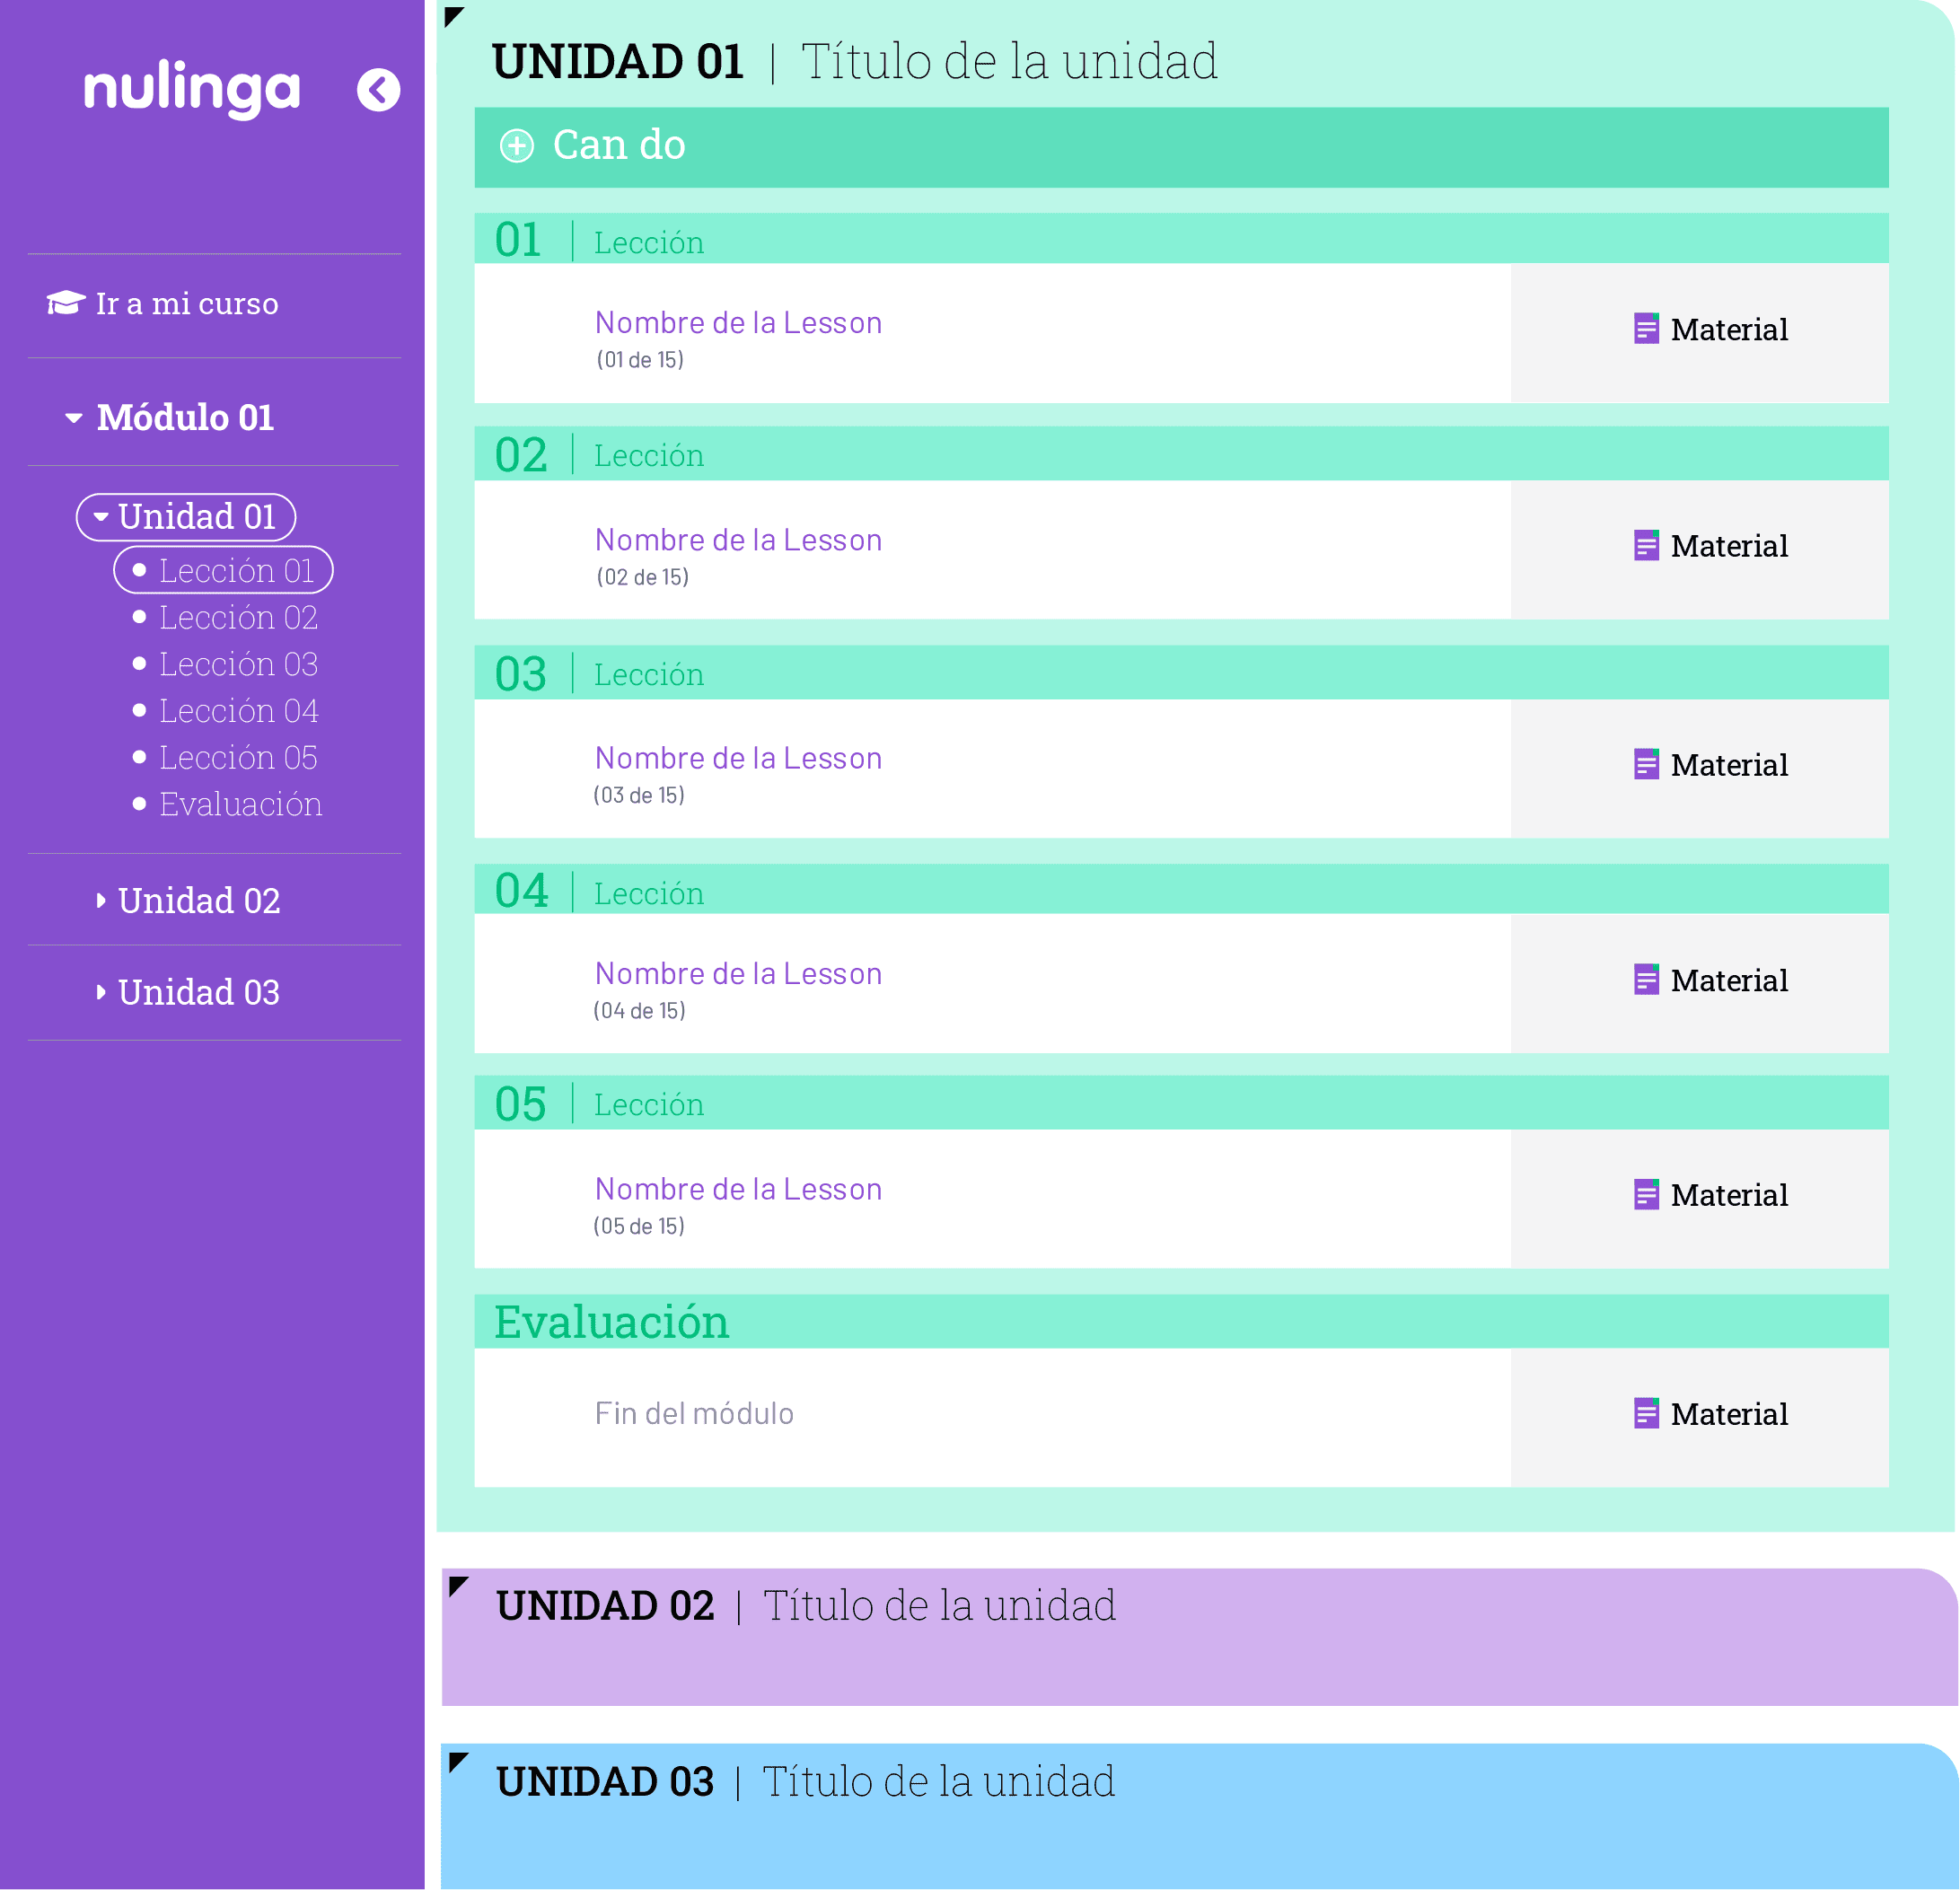The height and width of the screenshot is (1890, 1960).
Task: Select Lección 04 in the sidebar
Action: 226,711
